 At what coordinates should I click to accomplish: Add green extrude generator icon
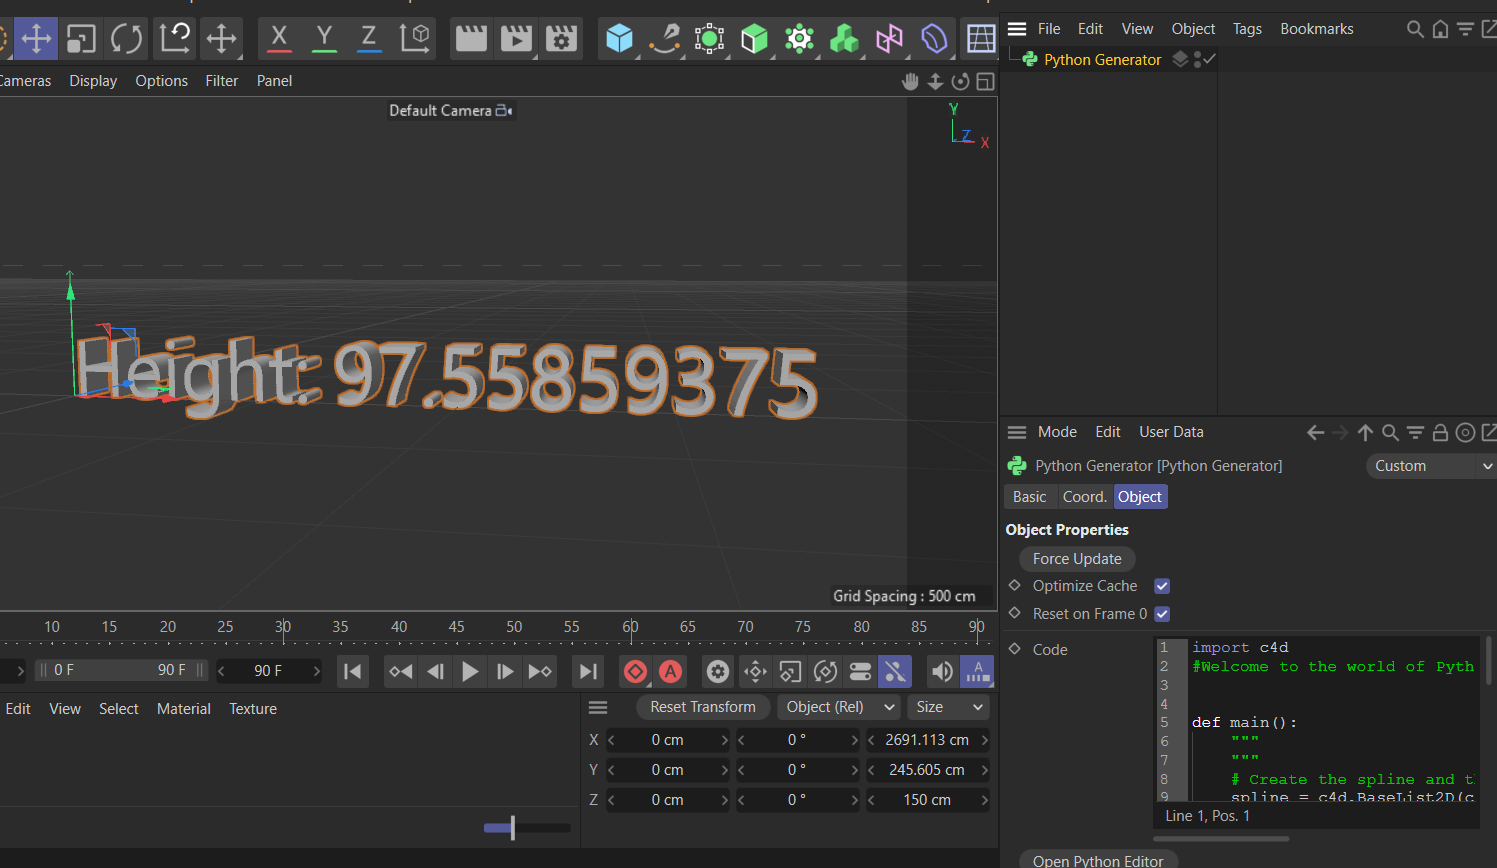(x=754, y=39)
